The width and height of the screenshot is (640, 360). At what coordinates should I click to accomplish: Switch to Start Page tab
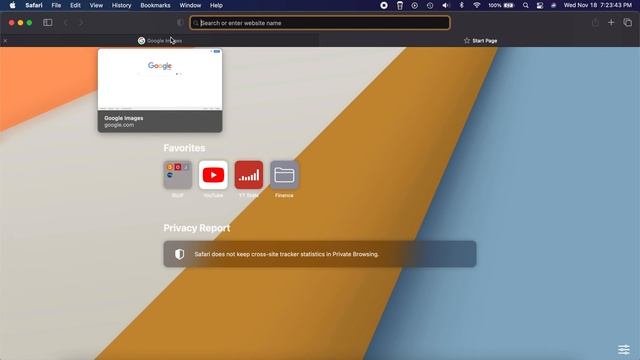(x=480, y=40)
